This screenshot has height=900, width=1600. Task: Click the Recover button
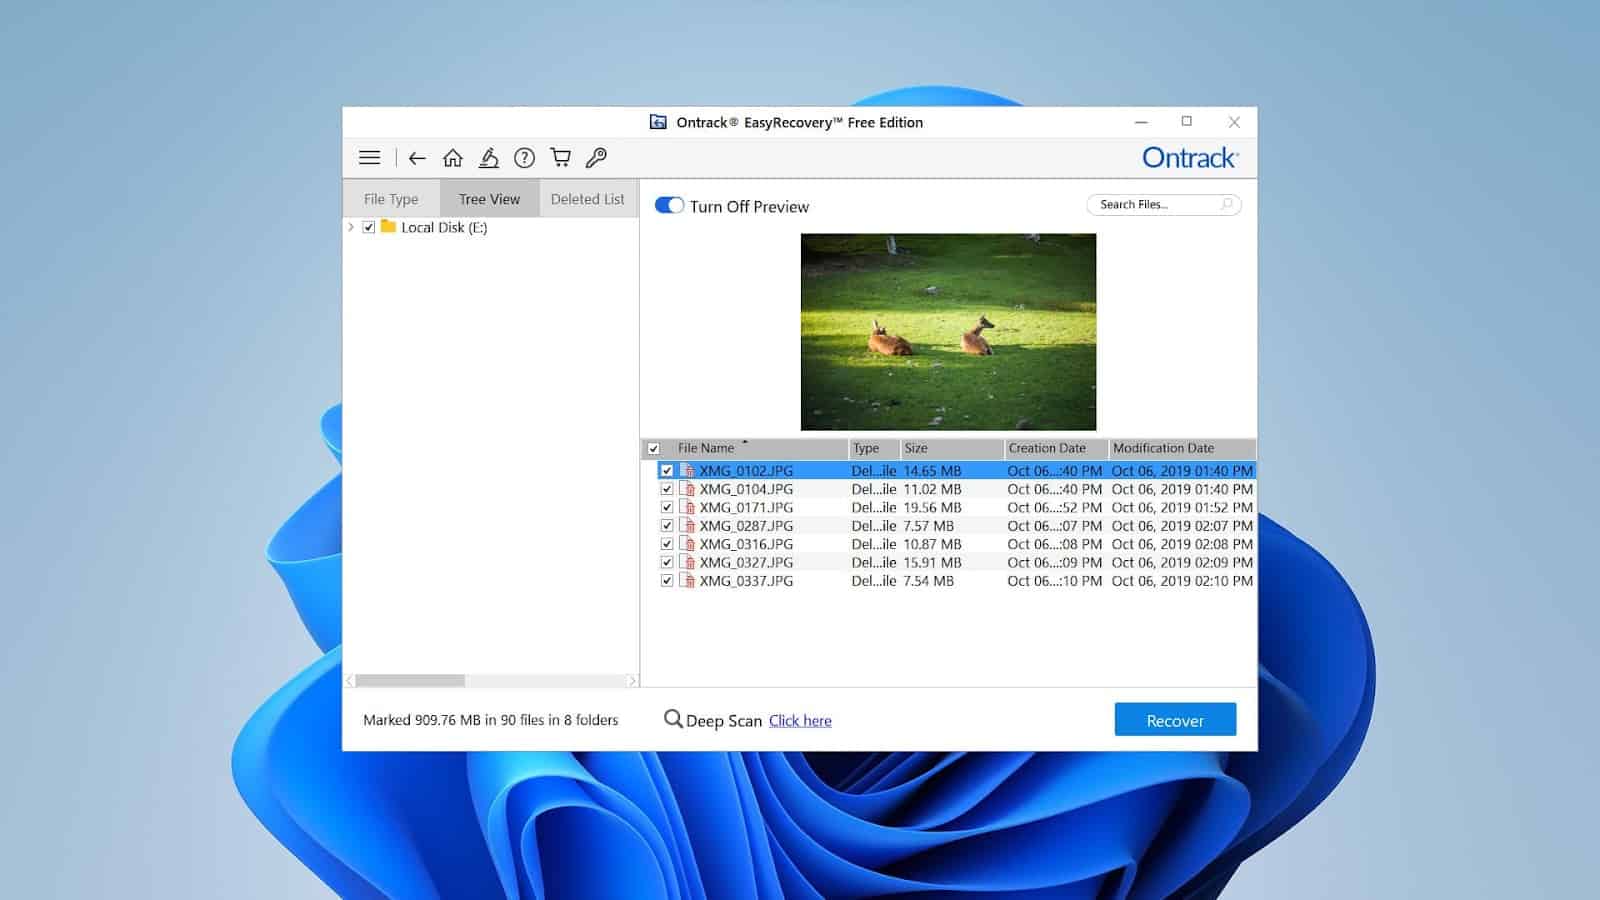tap(1175, 720)
